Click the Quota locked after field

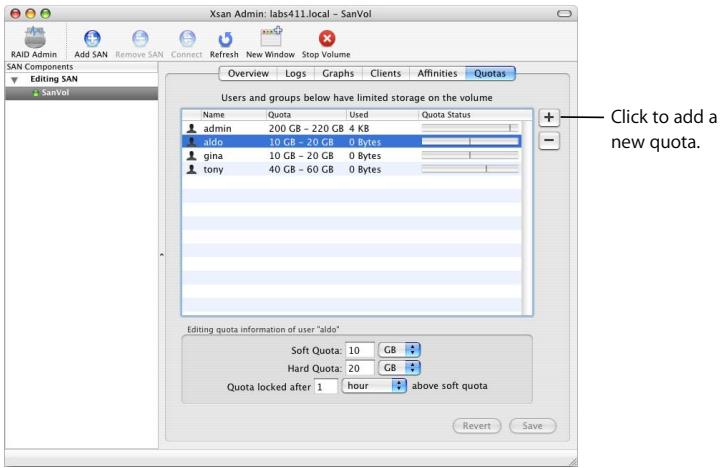(x=326, y=386)
